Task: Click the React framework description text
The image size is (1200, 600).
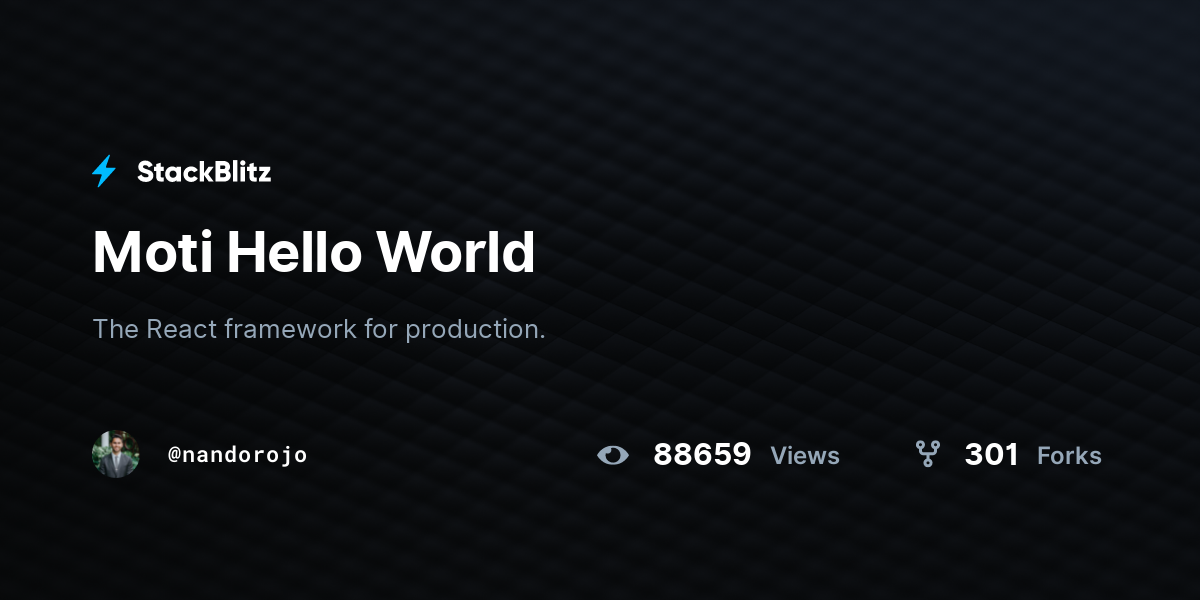Action: pyautogui.click(x=319, y=329)
